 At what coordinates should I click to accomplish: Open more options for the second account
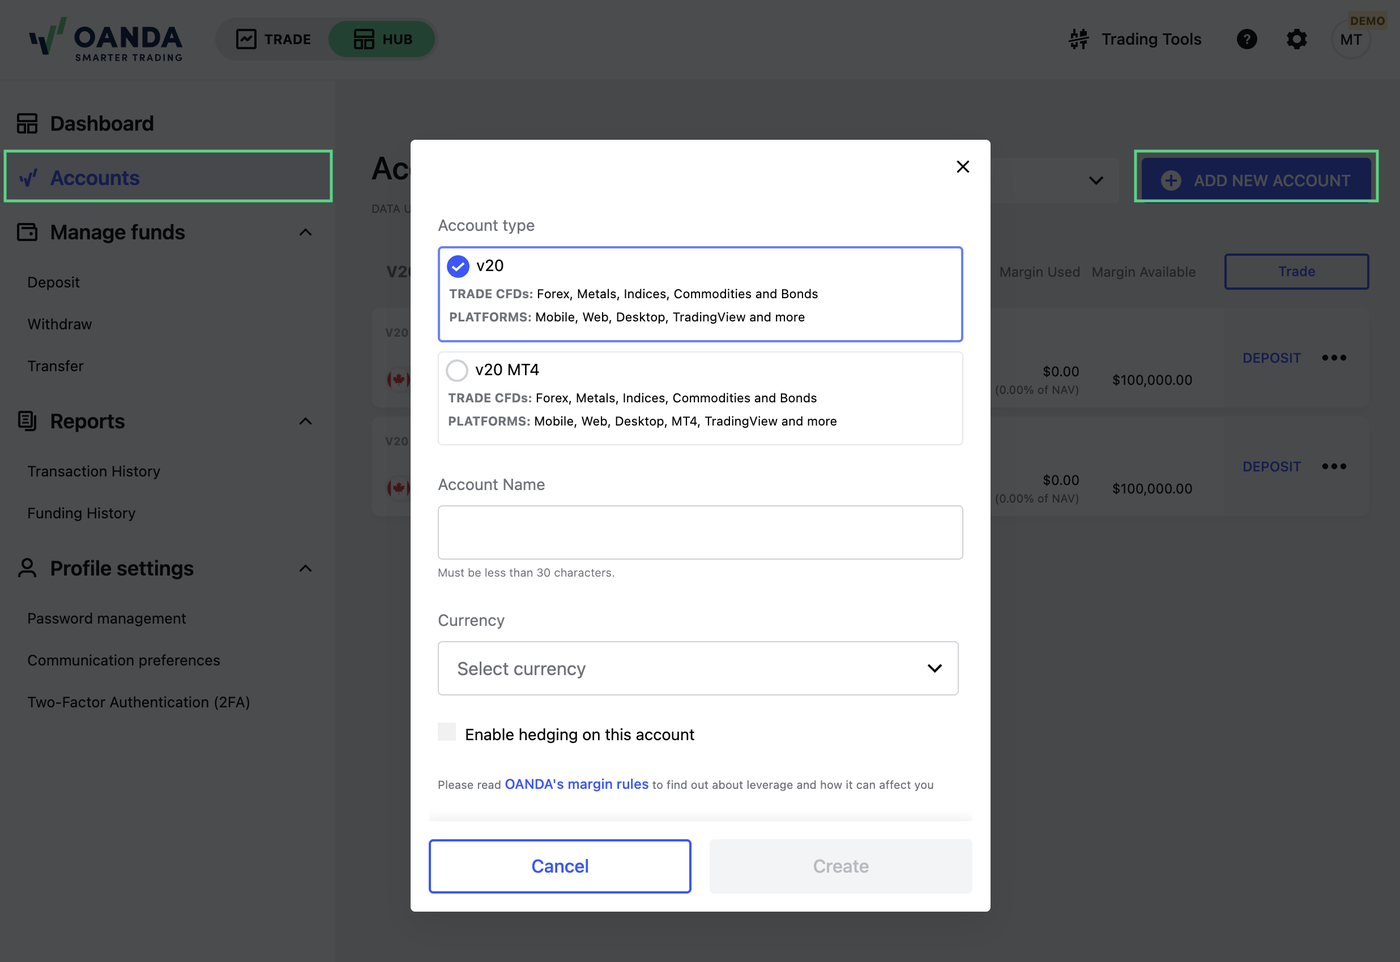pos(1334,467)
